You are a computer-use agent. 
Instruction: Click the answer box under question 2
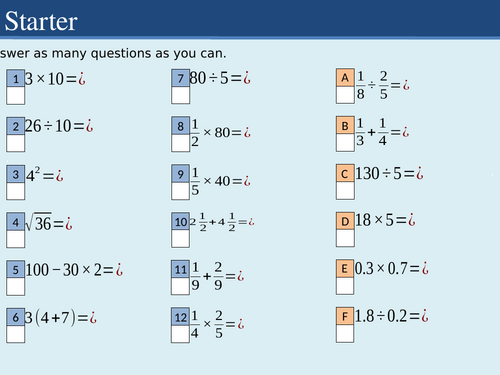click(x=16, y=143)
